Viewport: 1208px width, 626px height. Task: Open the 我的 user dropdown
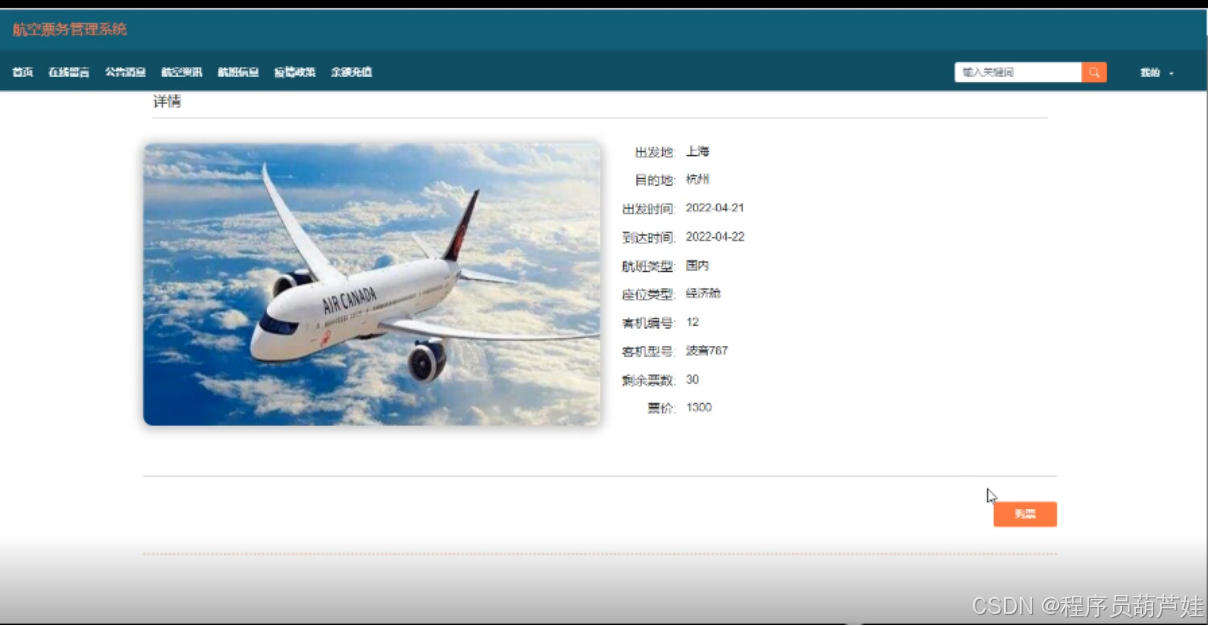click(x=1148, y=71)
